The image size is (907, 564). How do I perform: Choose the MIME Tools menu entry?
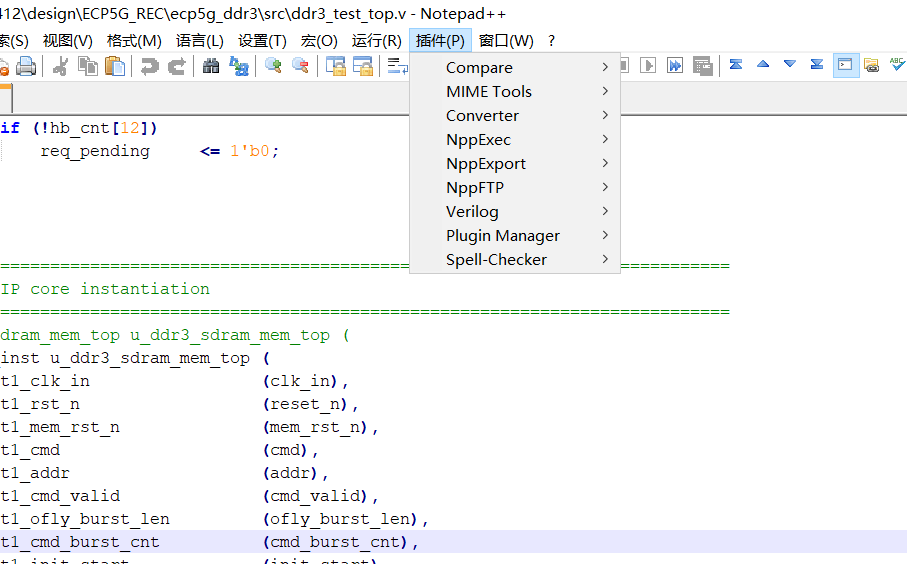click(489, 92)
